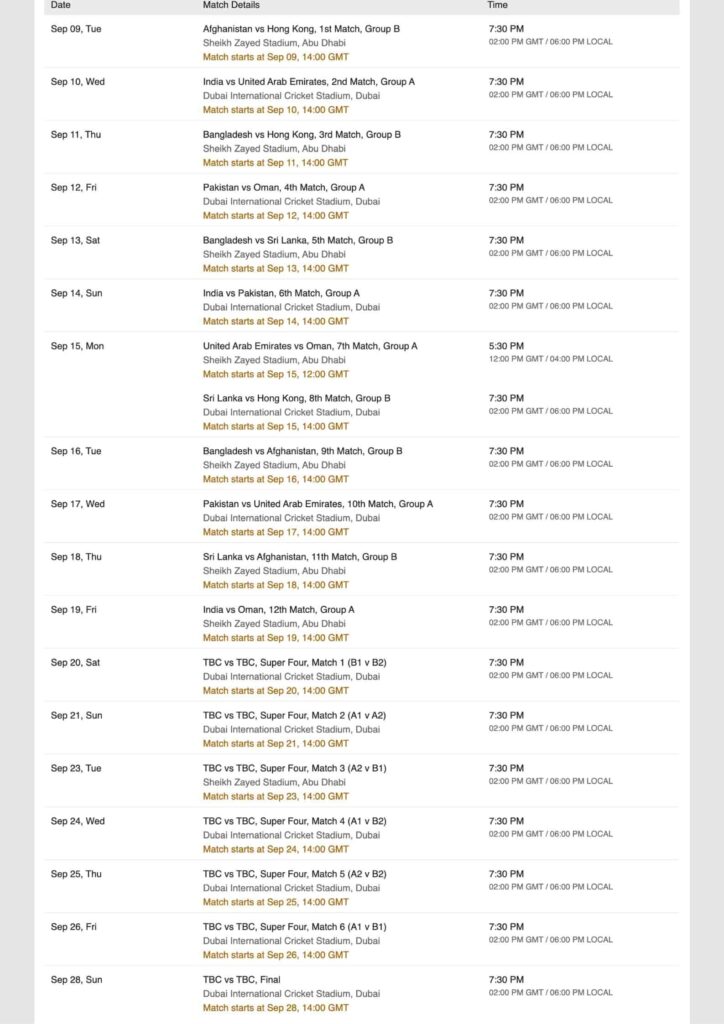Open India vs United Arab Emirates match link

308,82
